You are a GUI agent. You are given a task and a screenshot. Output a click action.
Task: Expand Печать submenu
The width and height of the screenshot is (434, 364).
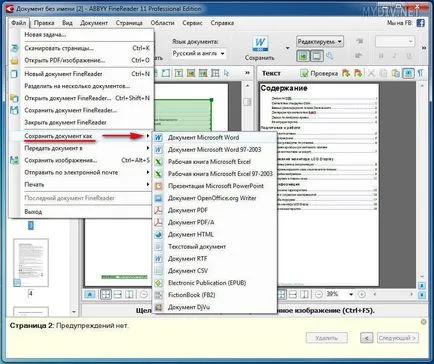[x=81, y=184]
